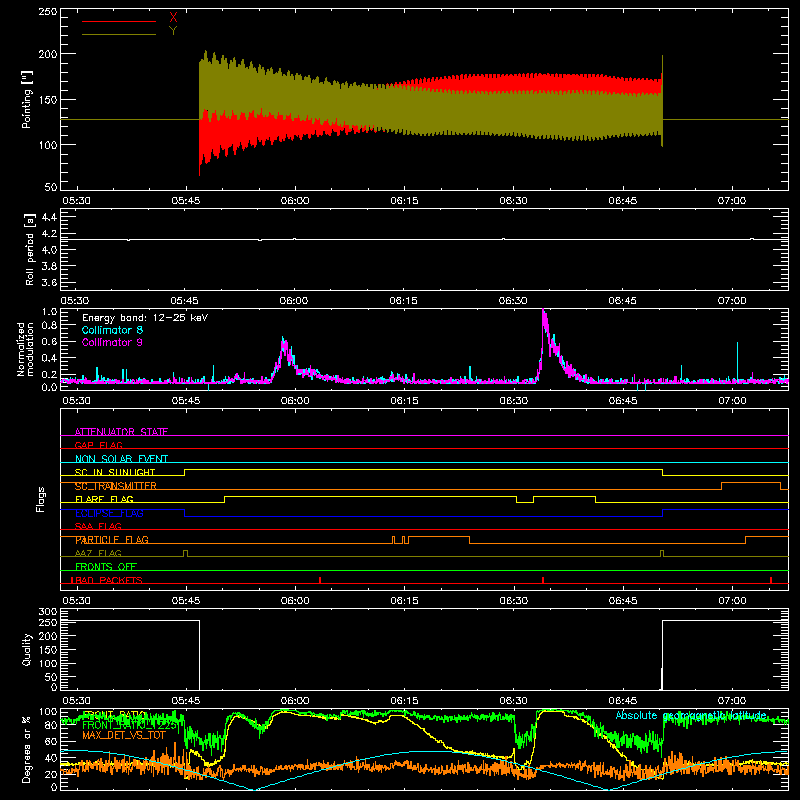Image resolution: width=800 pixels, height=800 pixels.
Task: Click the Quality rise edge near 06:50
Action: point(662,655)
